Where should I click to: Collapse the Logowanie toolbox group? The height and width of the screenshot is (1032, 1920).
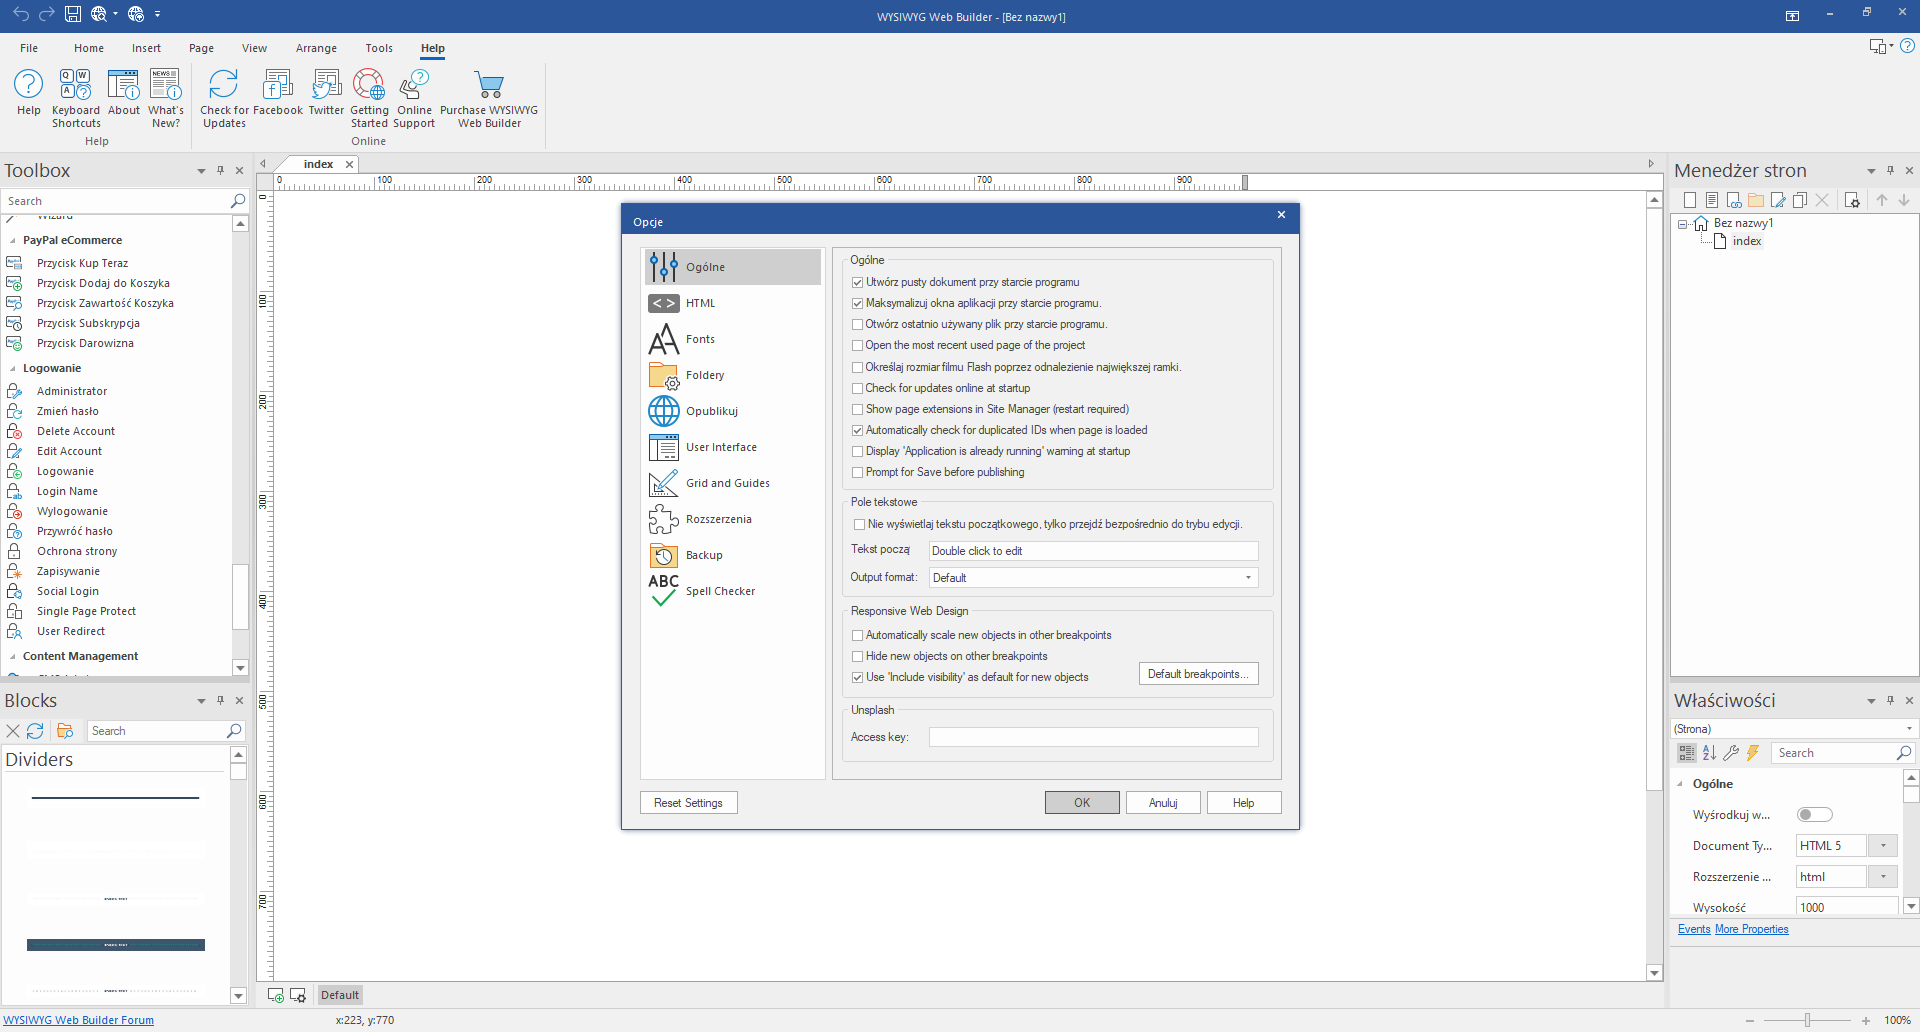click(12, 369)
